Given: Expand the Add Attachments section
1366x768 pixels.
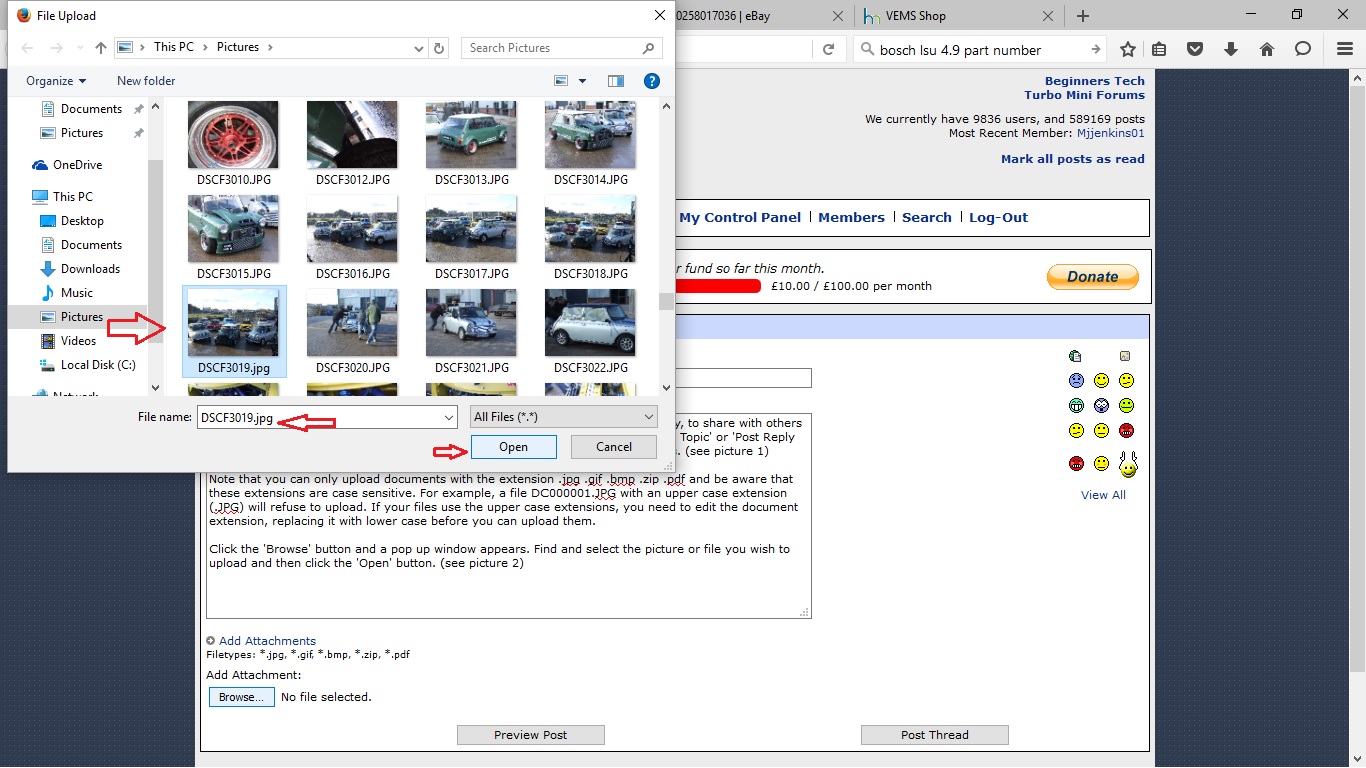Looking at the screenshot, I should [x=261, y=641].
